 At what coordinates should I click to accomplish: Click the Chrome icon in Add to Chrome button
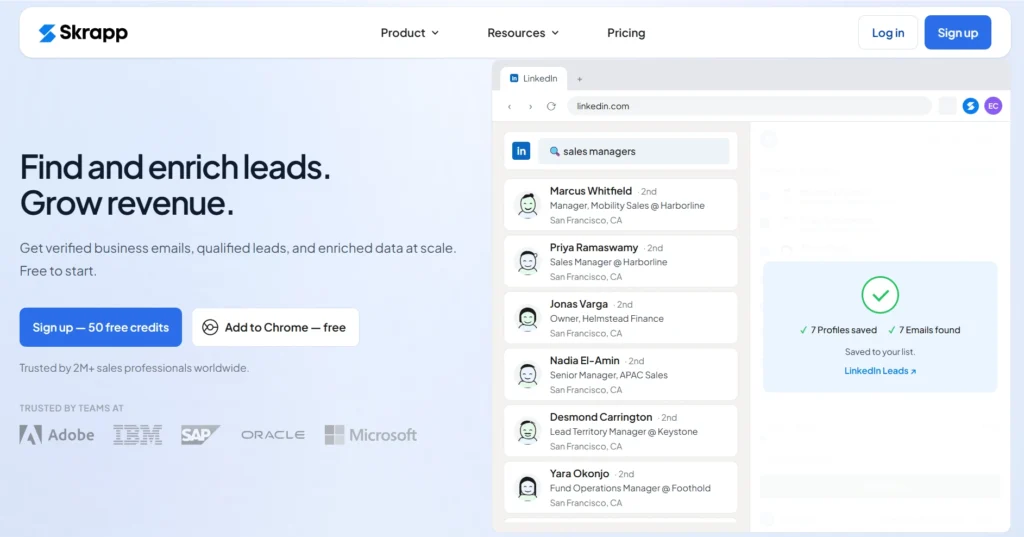[x=210, y=327]
